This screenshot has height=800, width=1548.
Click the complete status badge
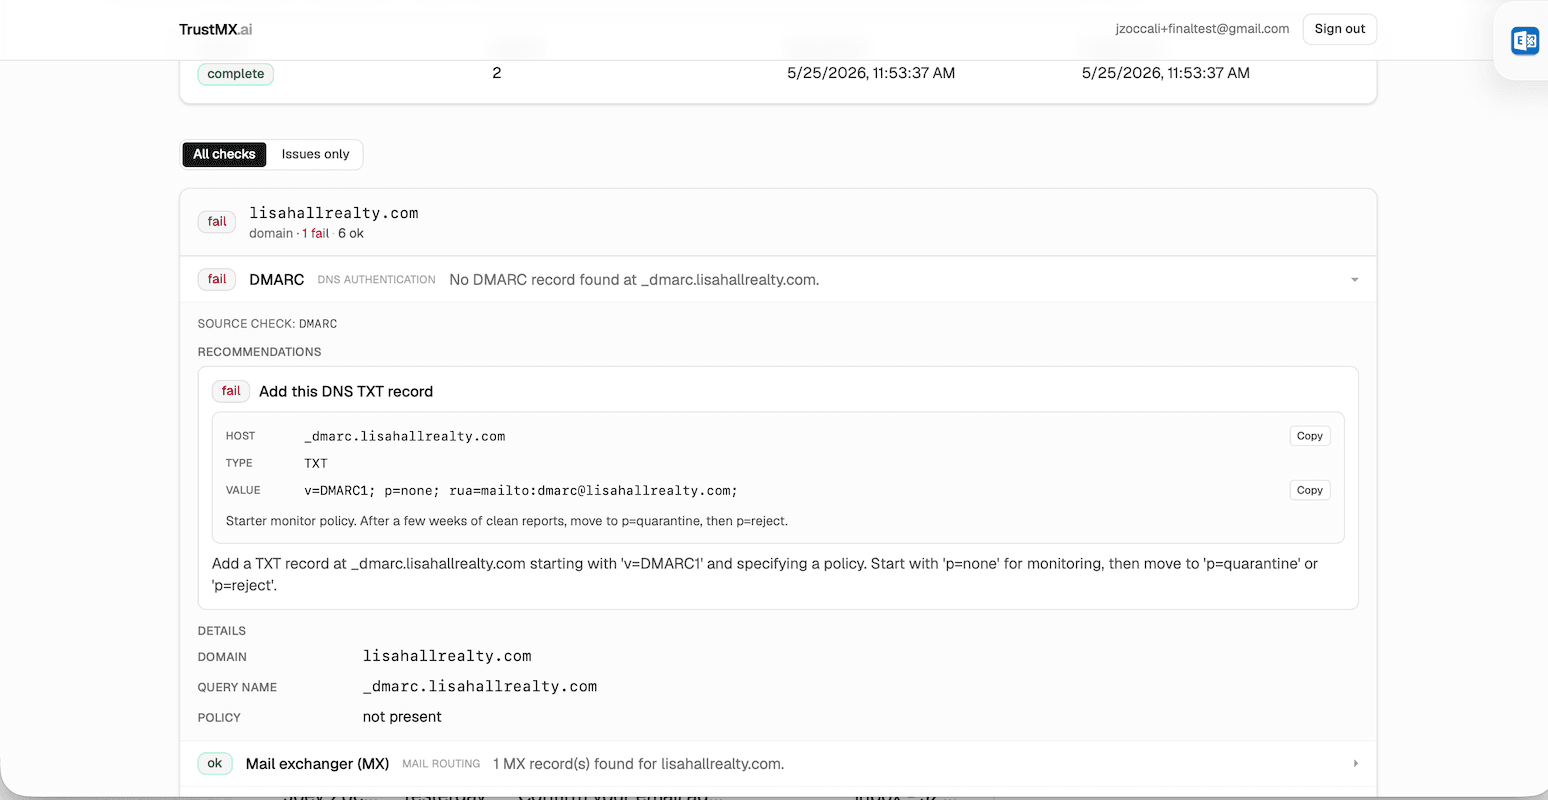(x=236, y=74)
